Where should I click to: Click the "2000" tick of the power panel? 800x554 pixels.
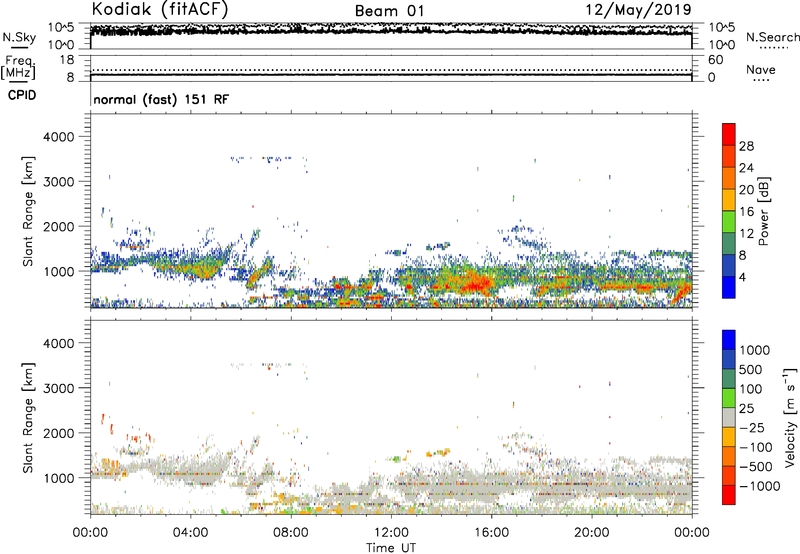pyautogui.click(x=58, y=226)
